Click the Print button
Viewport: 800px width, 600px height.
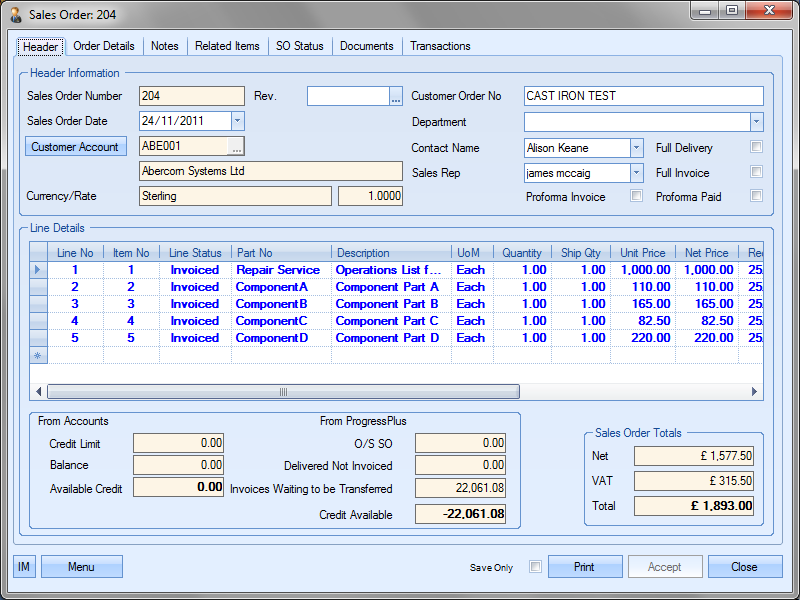pyautogui.click(x=585, y=567)
